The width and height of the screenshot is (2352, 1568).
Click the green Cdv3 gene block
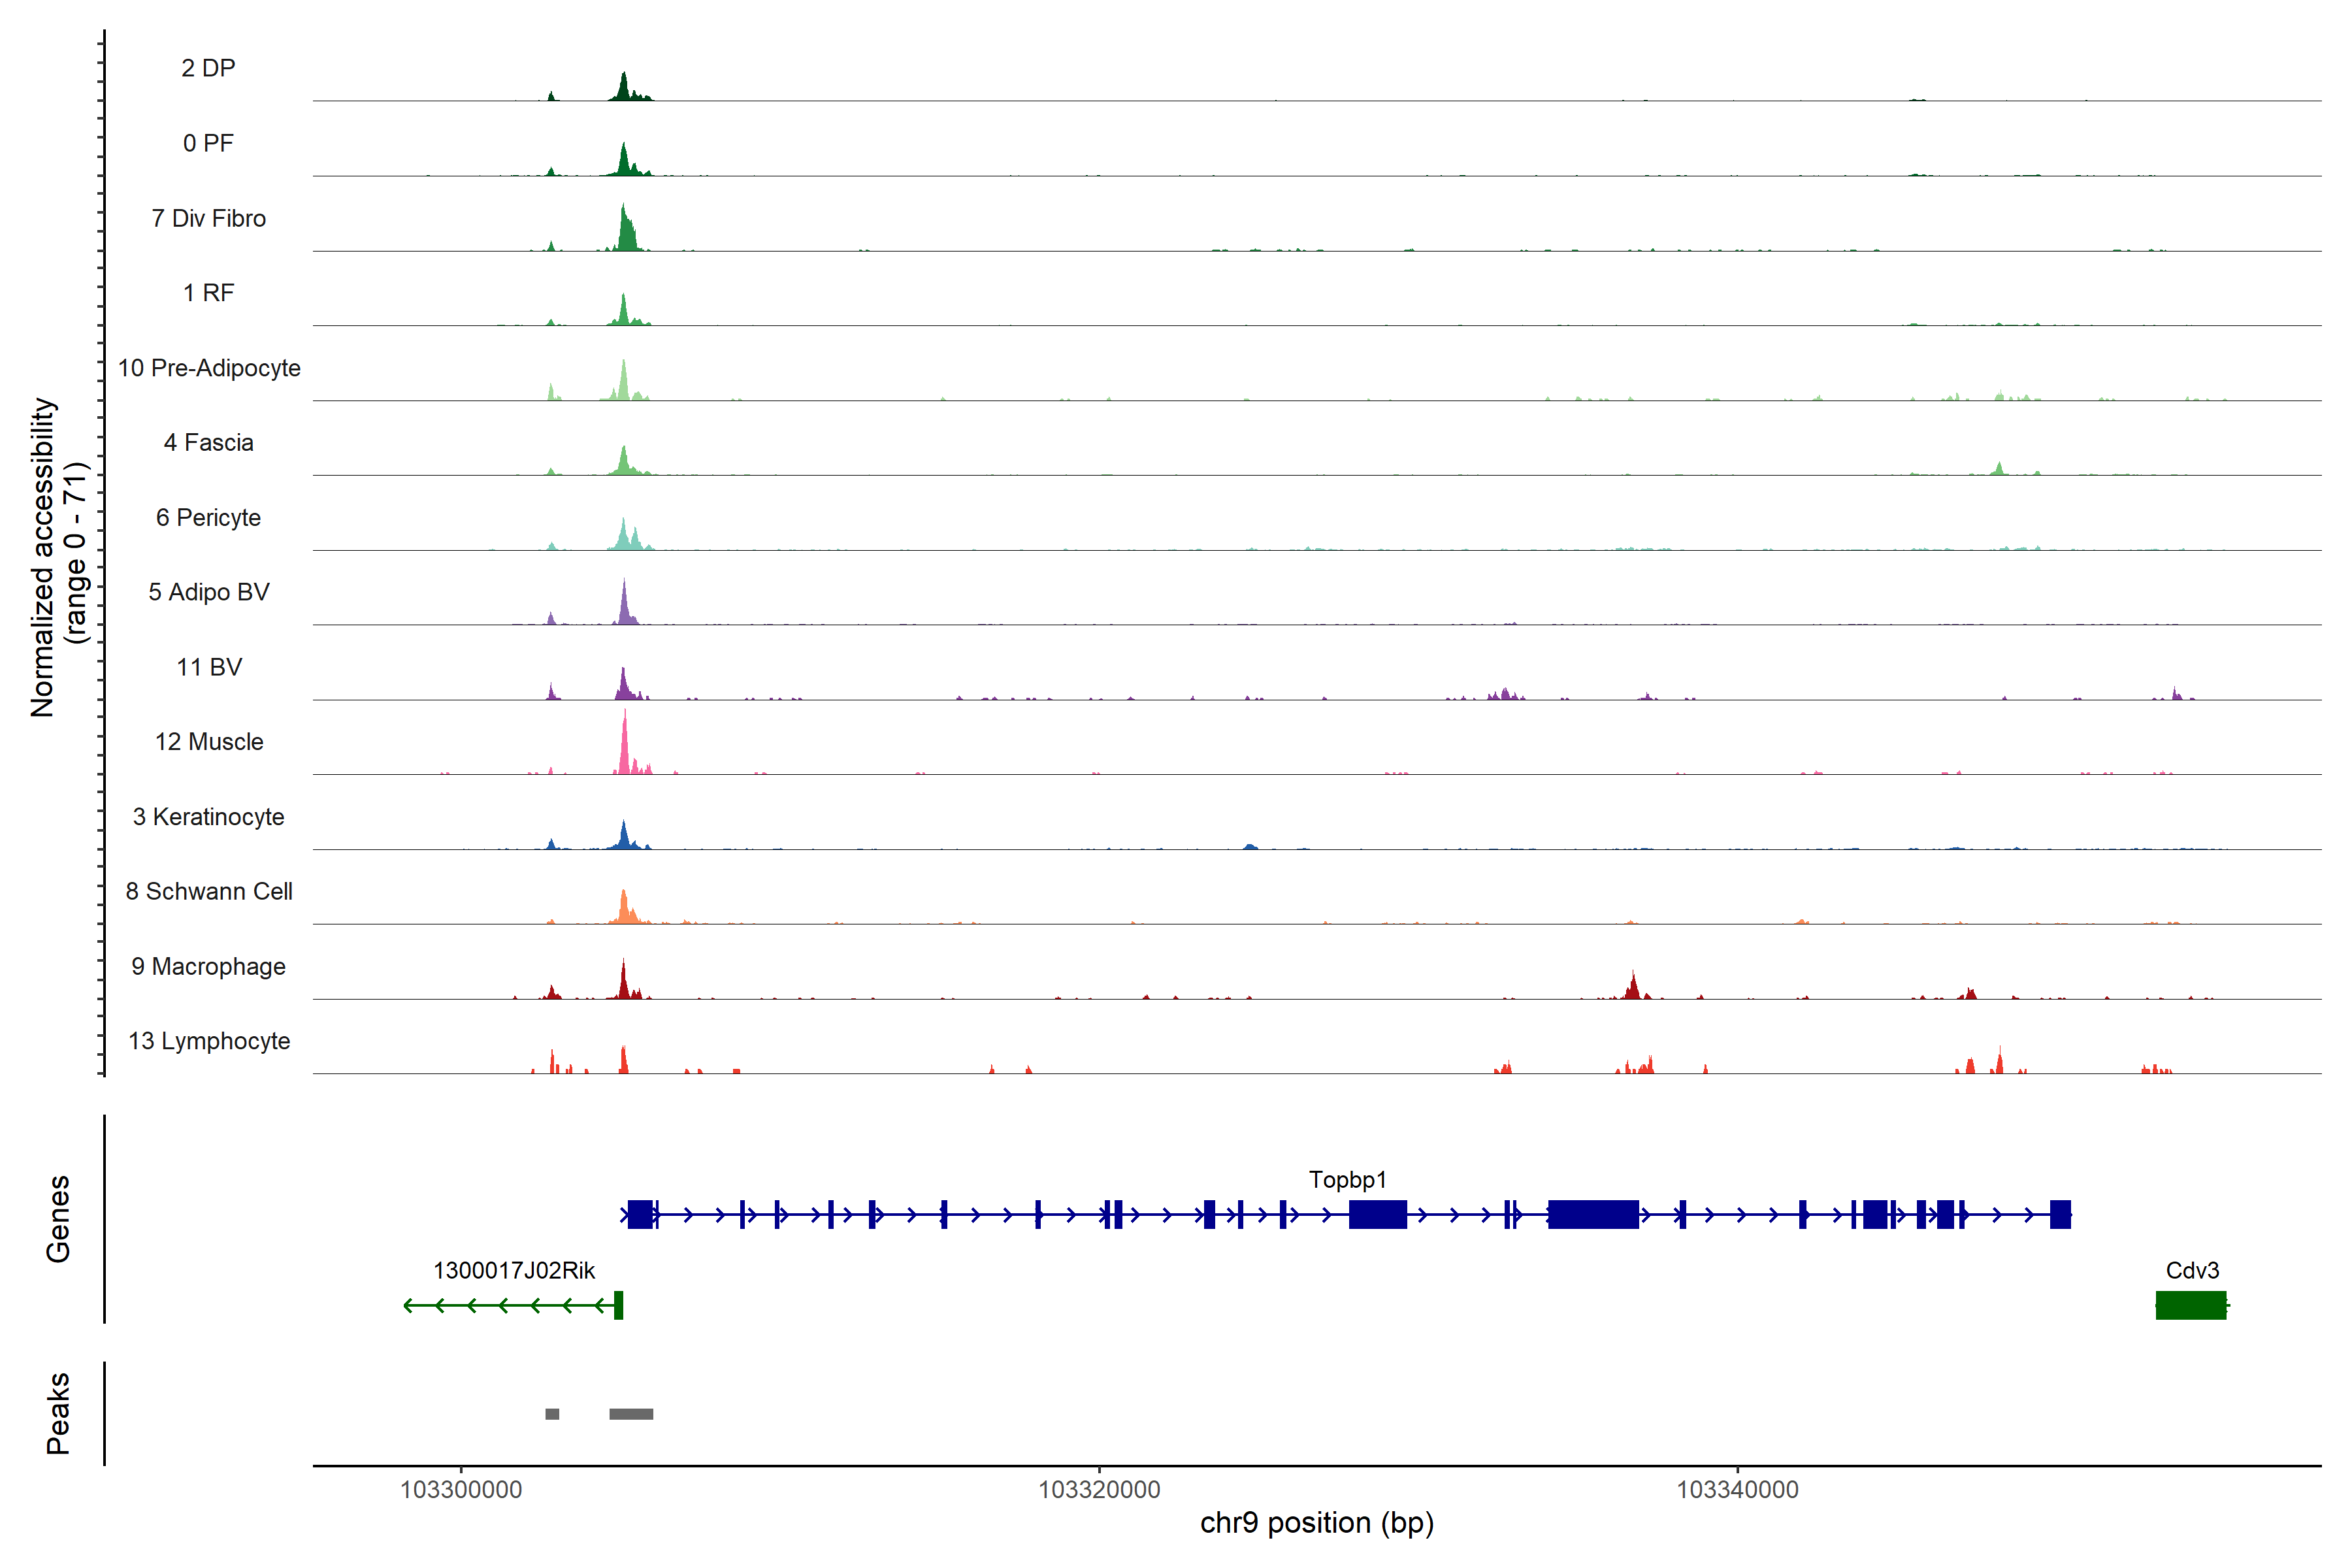[2190, 1305]
